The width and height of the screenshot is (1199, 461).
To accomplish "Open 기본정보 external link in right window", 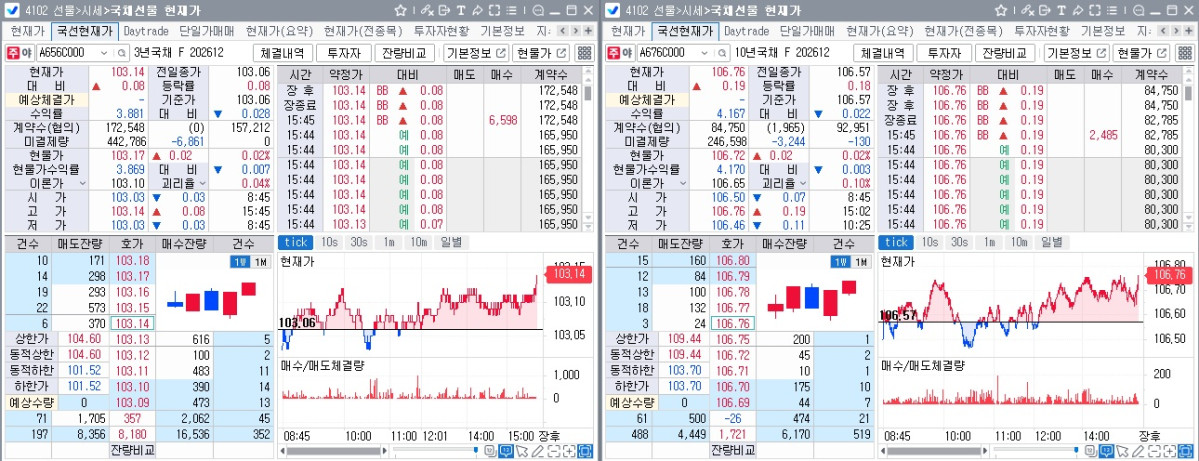I will point(1076,53).
